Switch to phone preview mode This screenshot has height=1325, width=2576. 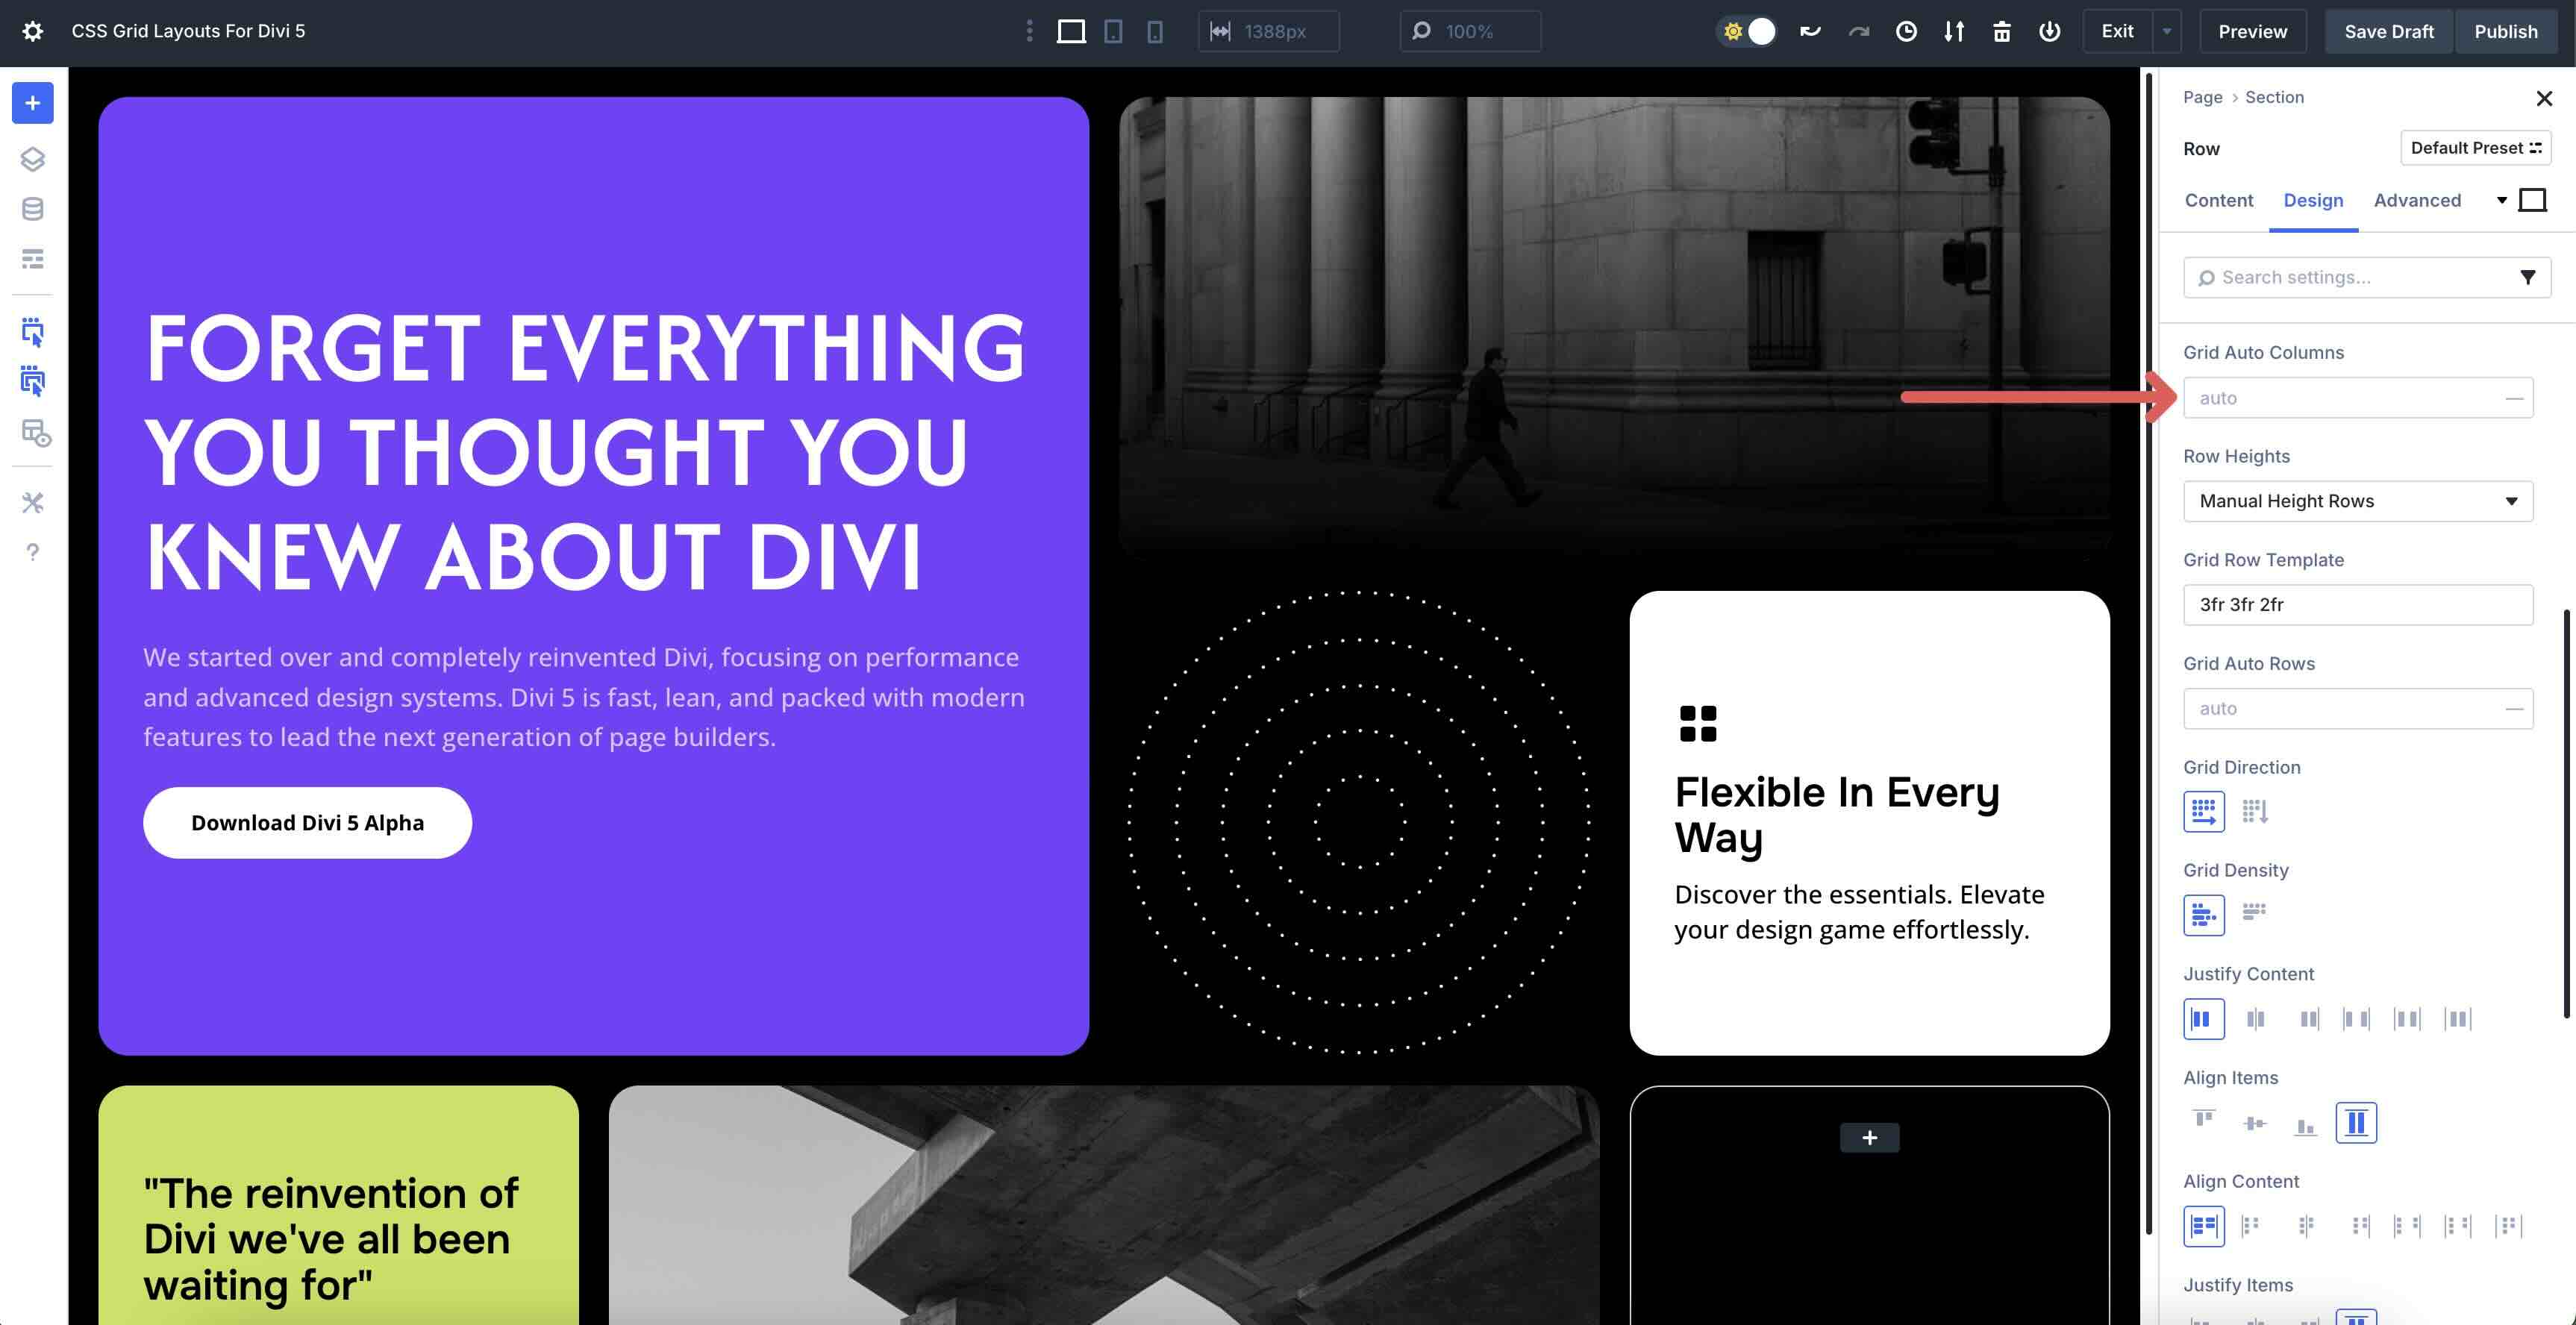pyautogui.click(x=1156, y=31)
